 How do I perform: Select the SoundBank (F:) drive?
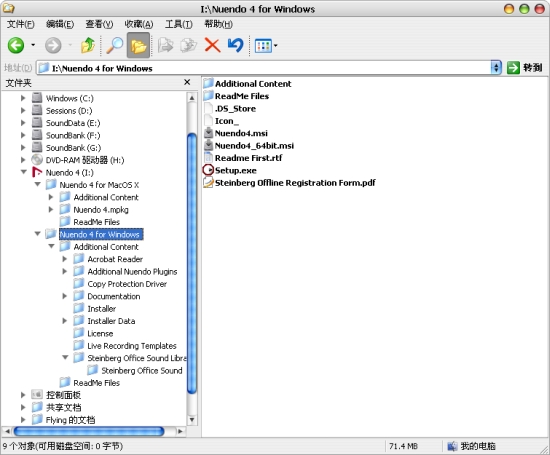[x=73, y=135]
